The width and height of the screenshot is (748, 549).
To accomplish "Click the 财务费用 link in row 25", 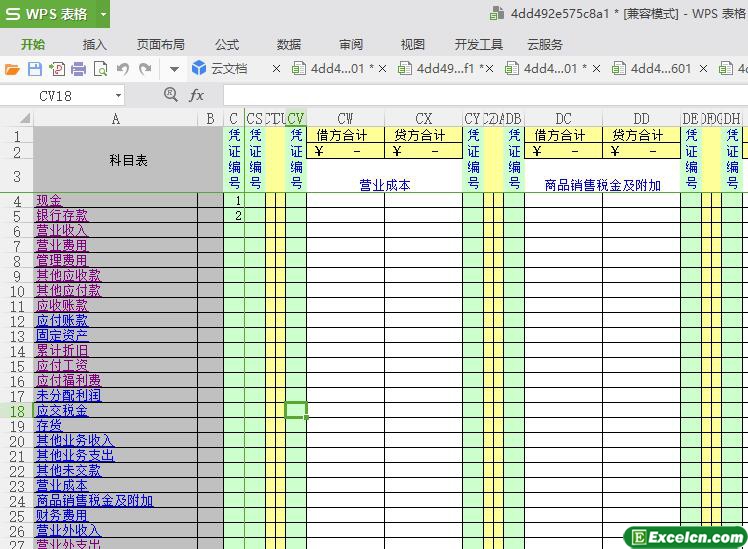I will pyautogui.click(x=62, y=516).
